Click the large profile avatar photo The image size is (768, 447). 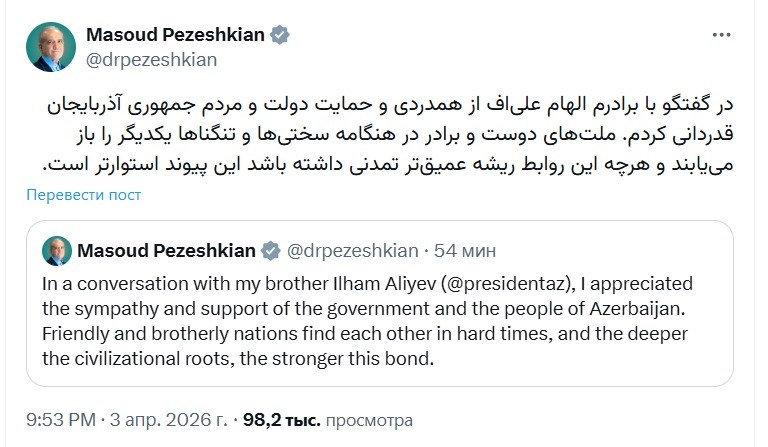pos(50,47)
